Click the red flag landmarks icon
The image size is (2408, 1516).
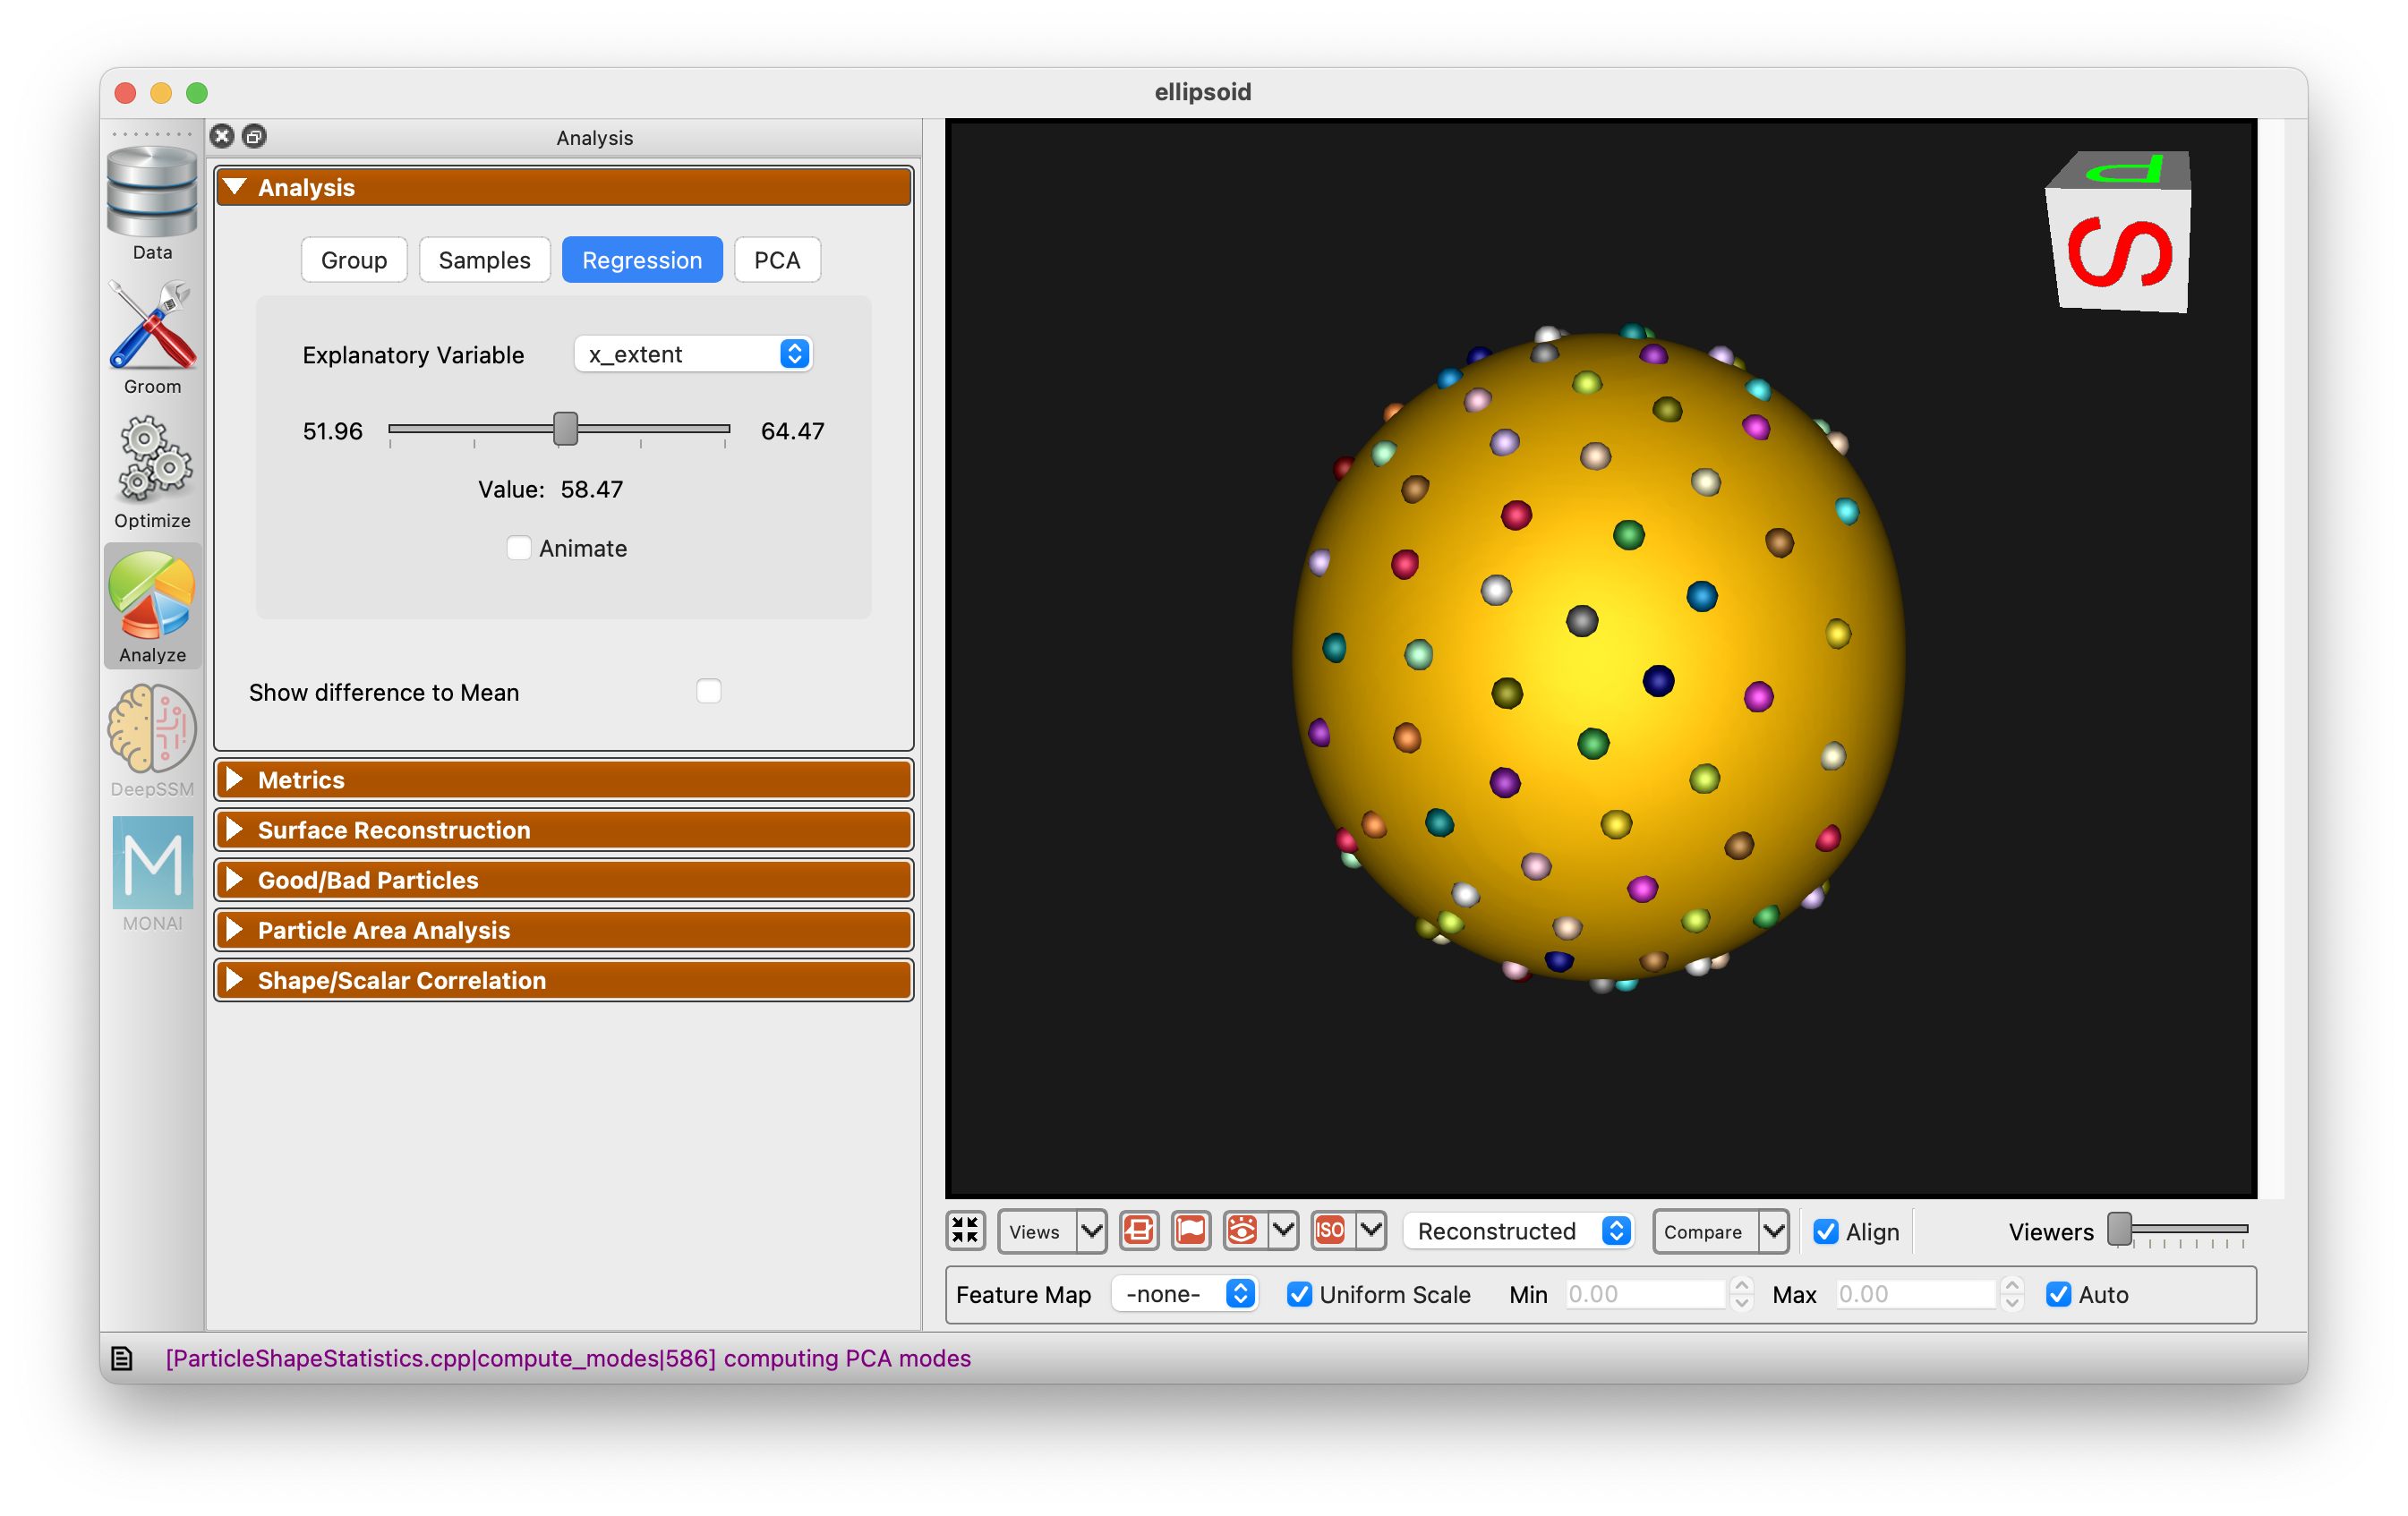pyautogui.click(x=1190, y=1231)
